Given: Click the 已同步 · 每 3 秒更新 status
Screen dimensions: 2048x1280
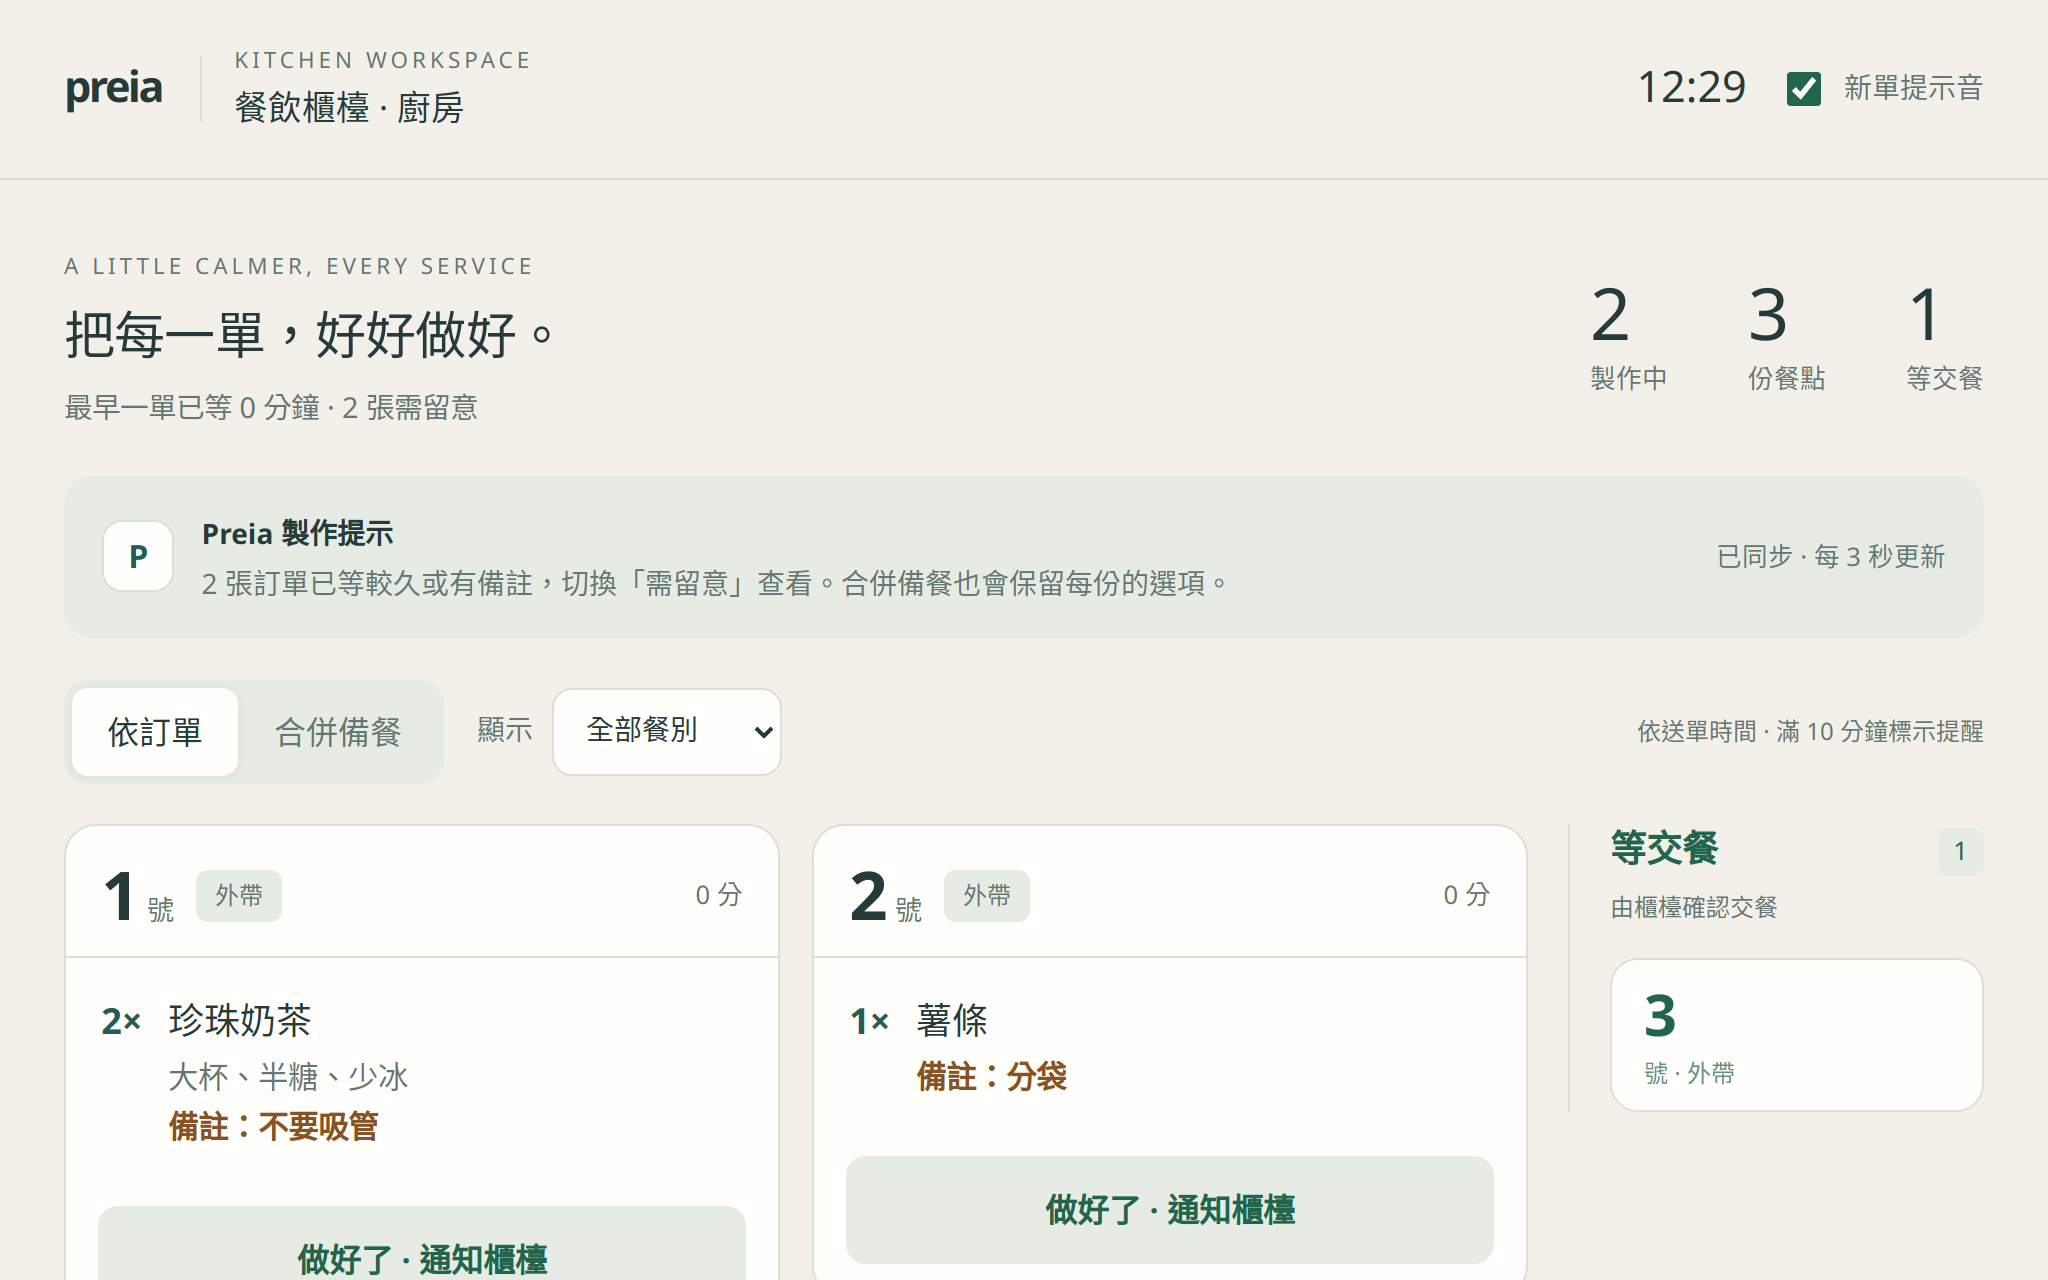Looking at the screenshot, I should pos(1831,556).
